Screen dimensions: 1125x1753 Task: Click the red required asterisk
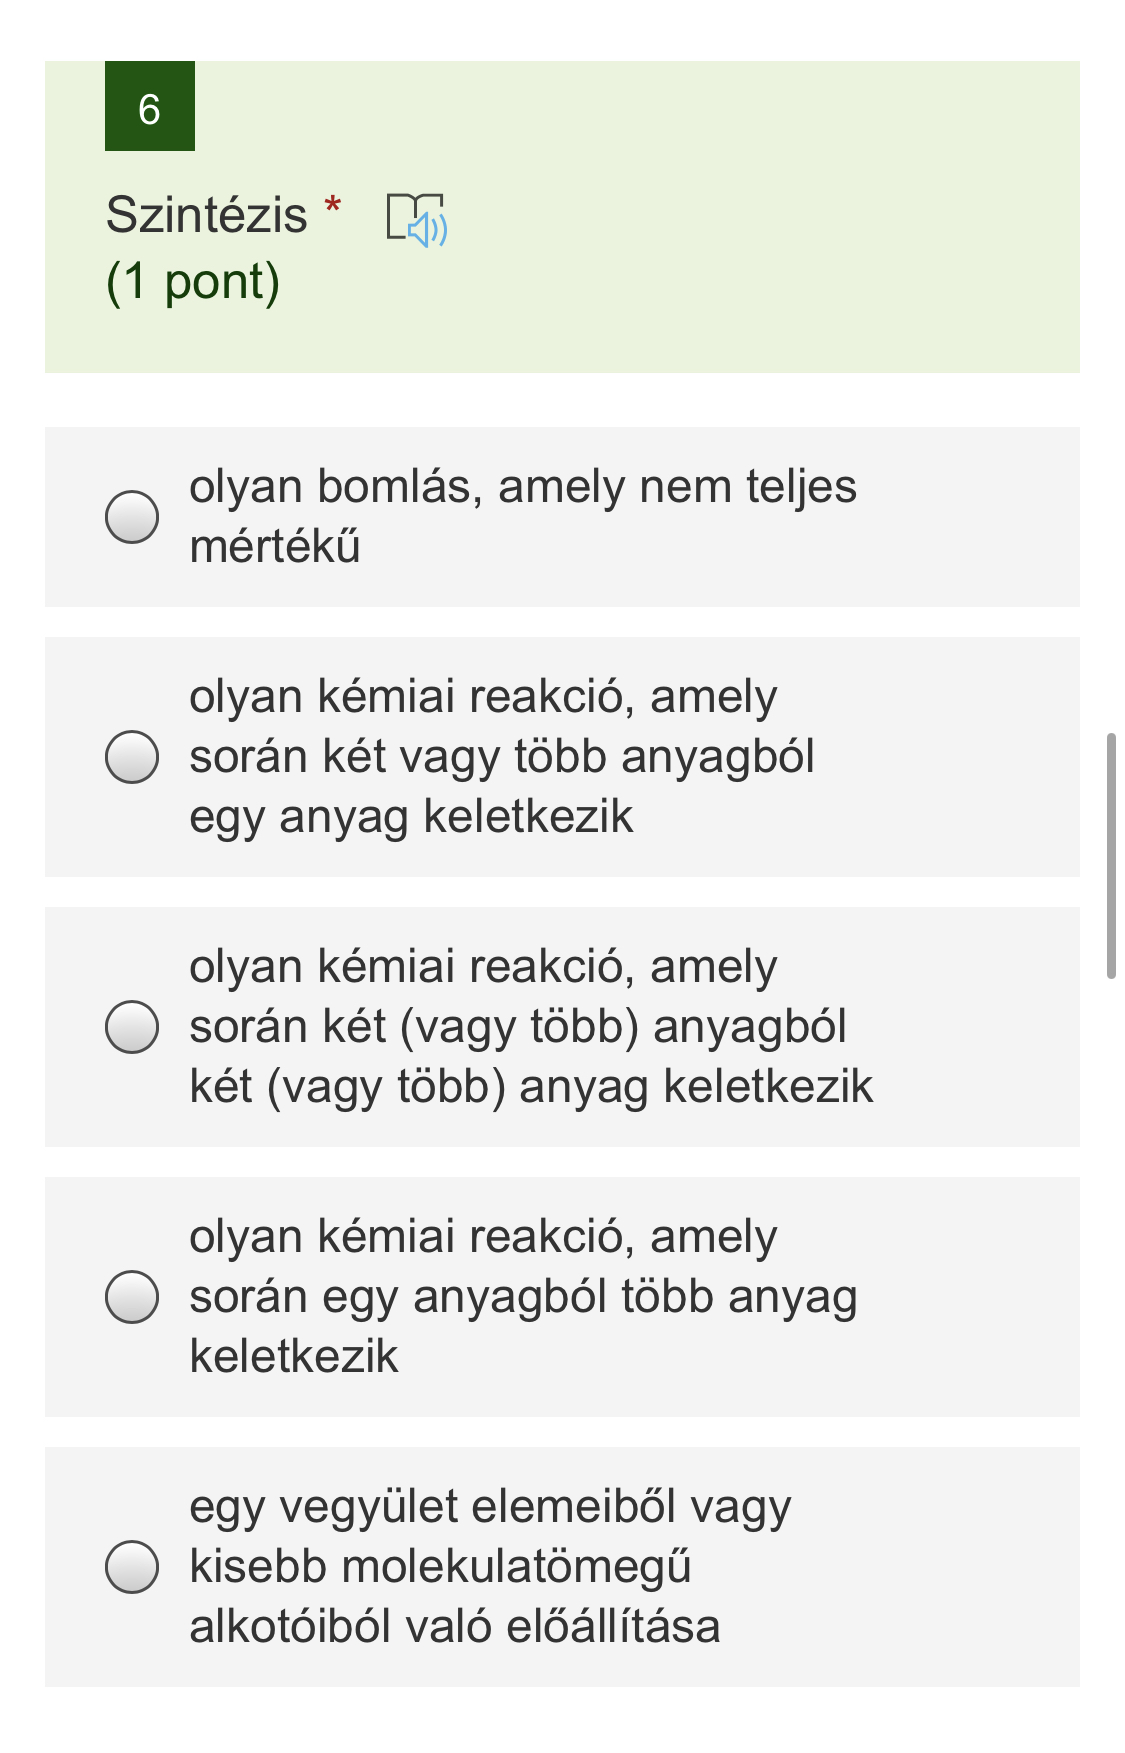[333, 206]
